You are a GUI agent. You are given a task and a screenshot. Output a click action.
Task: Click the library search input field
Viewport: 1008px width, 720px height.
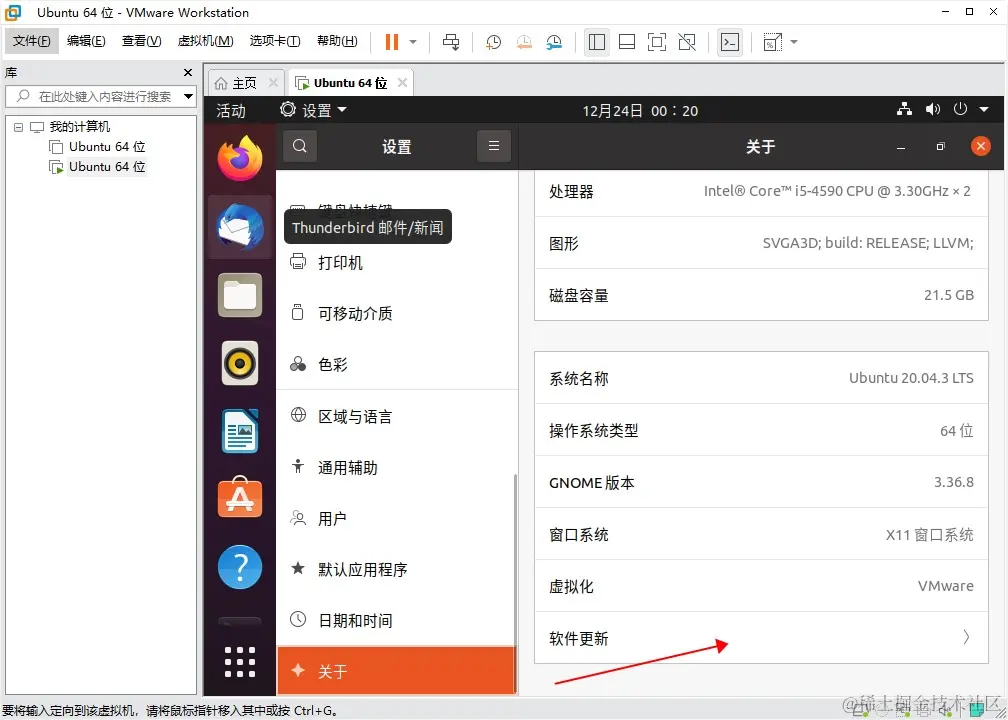point(100,96)
